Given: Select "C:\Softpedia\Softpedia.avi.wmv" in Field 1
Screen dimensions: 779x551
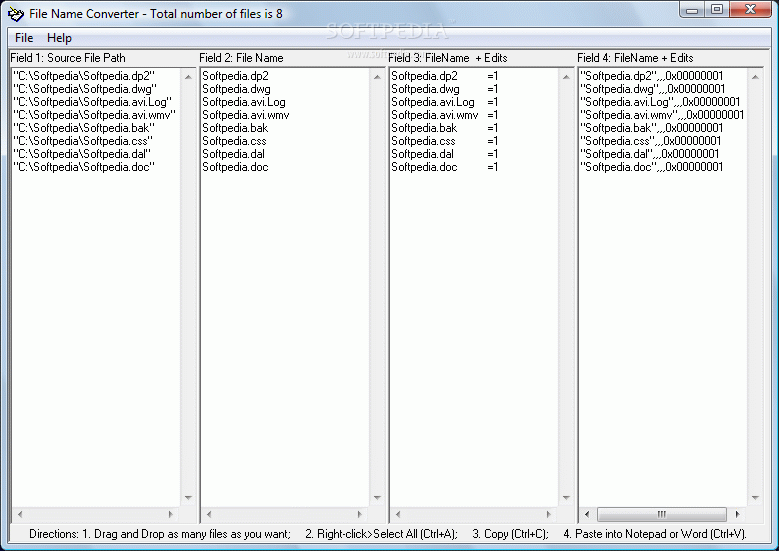Looking at the screenshot, I should [x=94, y=115].
